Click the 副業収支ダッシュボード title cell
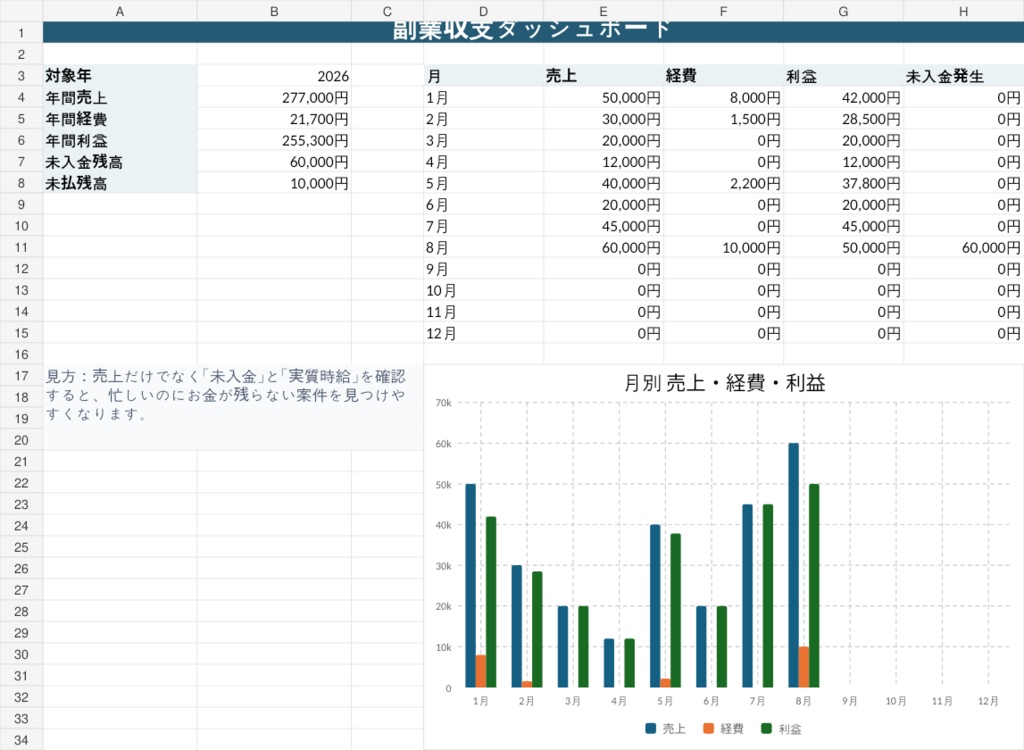 click(x=533, y=32)
